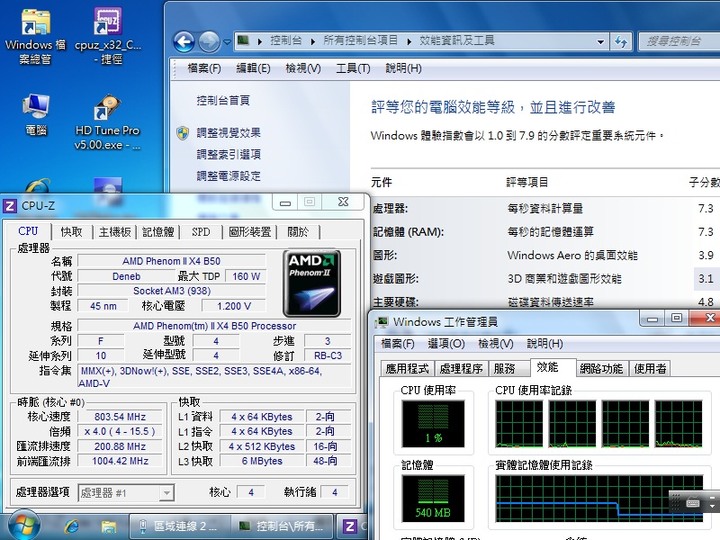Screen dimensions: 720x540
Task: Click the Control Panel search box
Action: [x=679, y=42]
